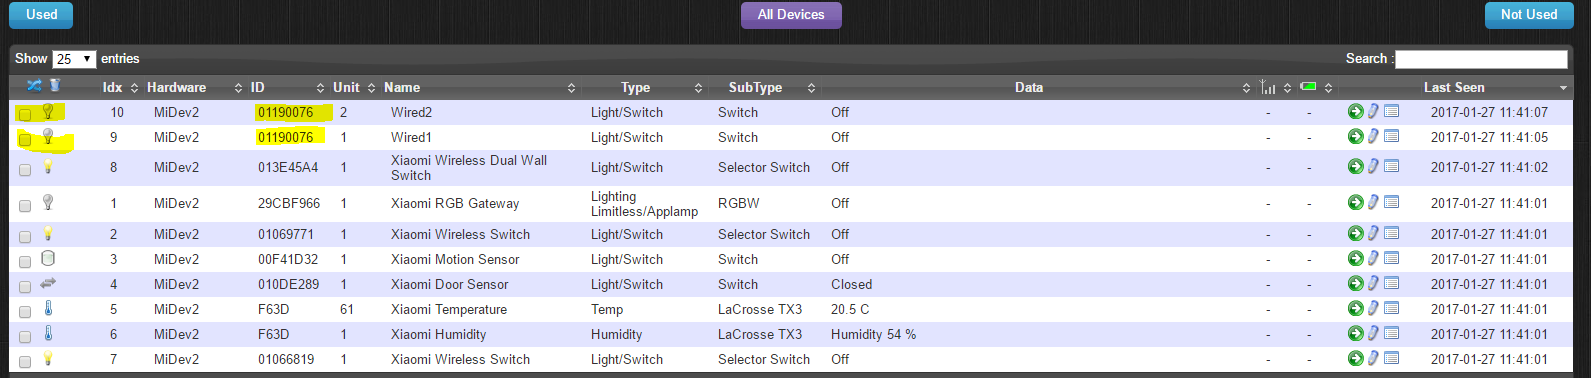This screenshot has width=1591, height=378.
Task: Click green add-device arrow for Wired1
Action: click(x=1355, y=136)
